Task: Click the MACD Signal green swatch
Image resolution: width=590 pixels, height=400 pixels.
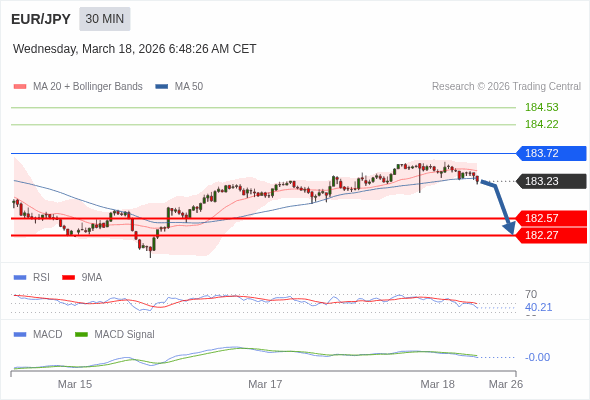Action: pyautogui.click(x=81, y=335)
